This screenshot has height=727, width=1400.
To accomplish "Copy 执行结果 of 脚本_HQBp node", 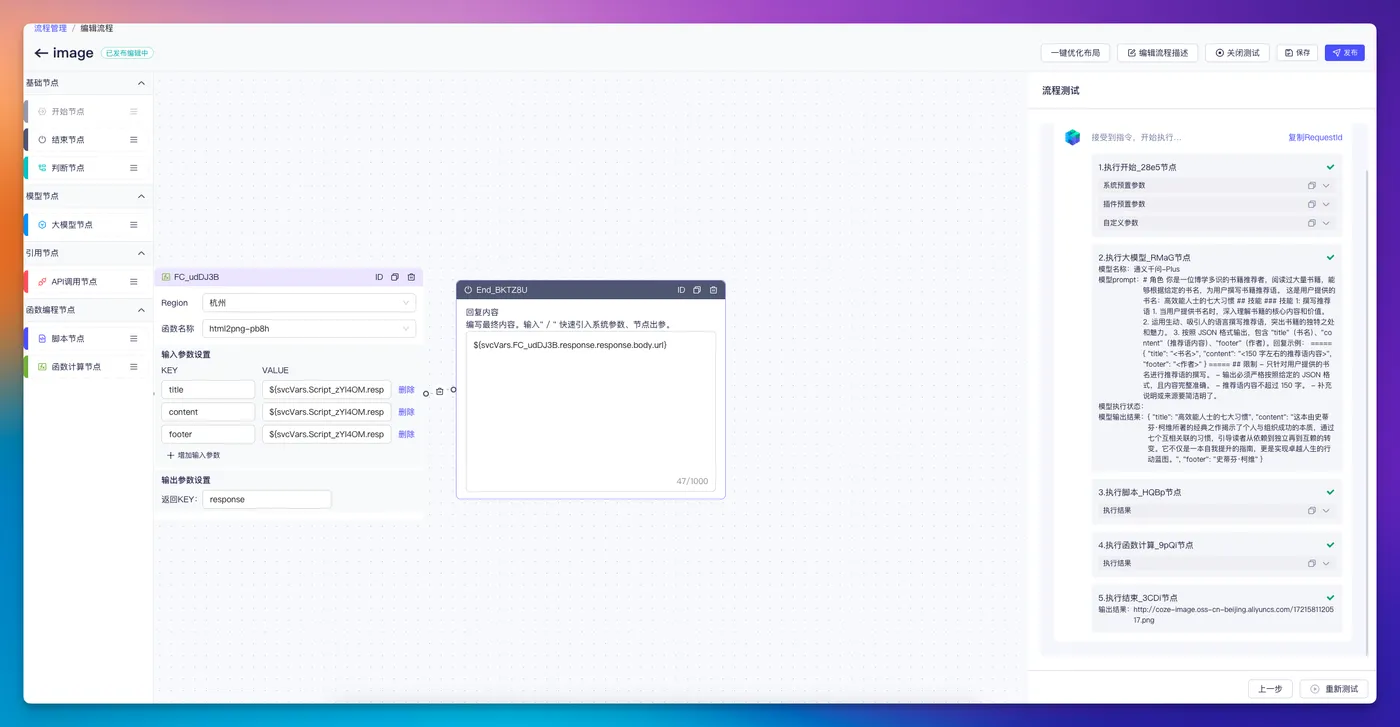I will tap(1312, 511).
